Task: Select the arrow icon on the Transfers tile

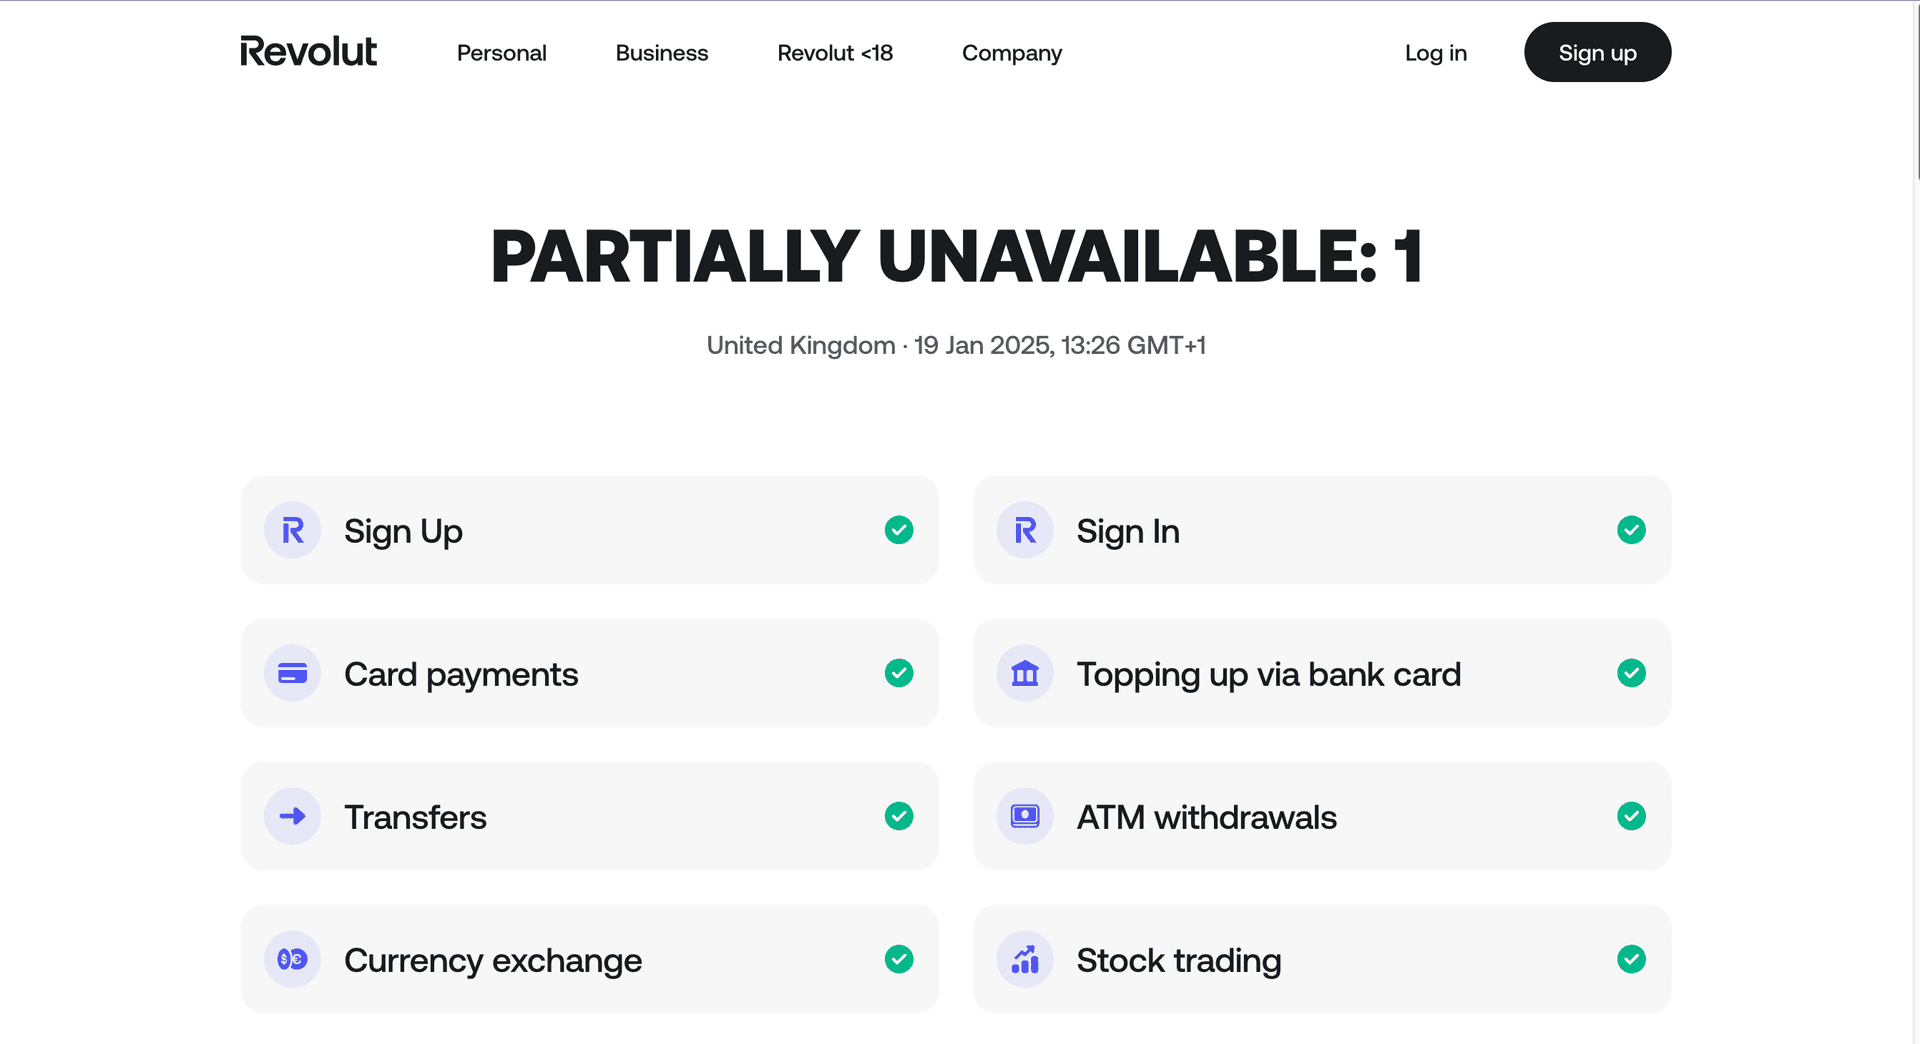Action: 292,816
